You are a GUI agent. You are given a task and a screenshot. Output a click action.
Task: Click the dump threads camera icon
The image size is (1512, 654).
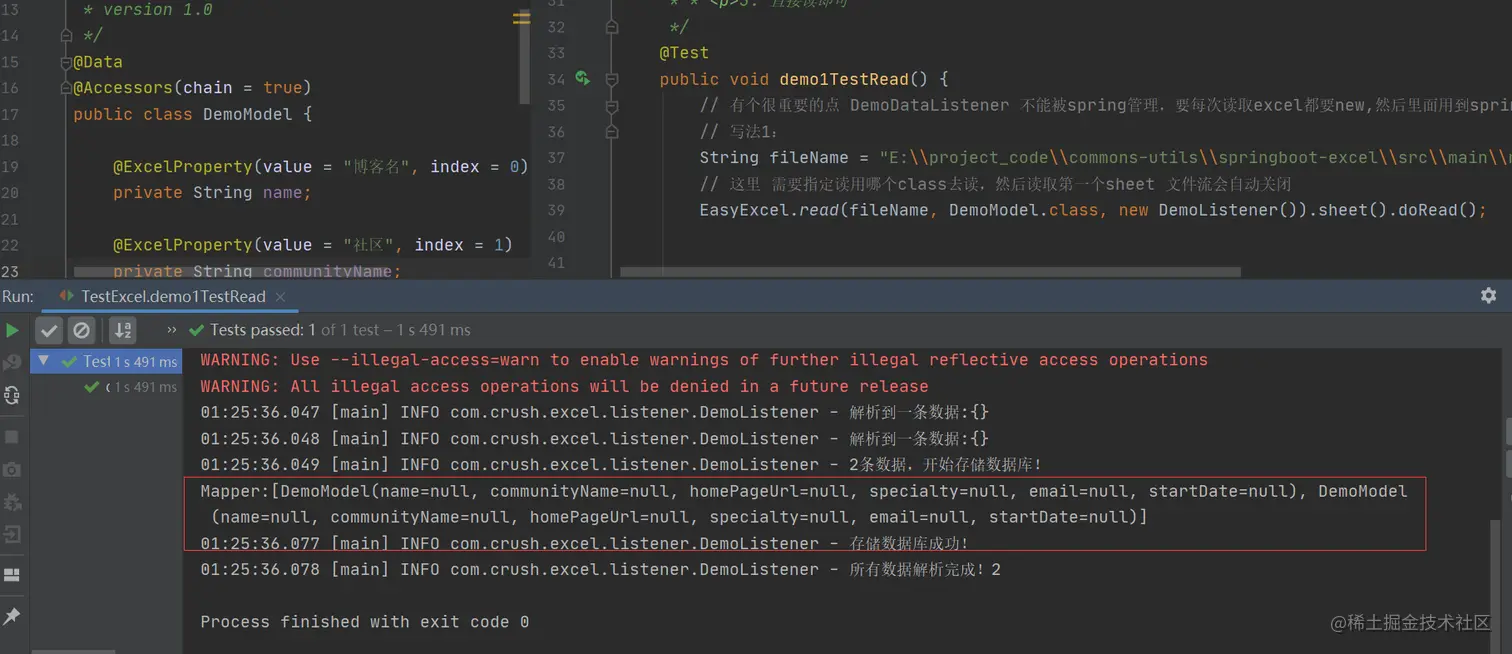[x=12, y=469]
